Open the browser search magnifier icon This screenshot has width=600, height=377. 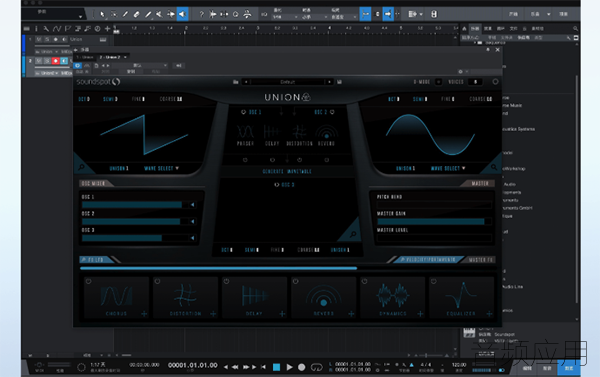point(575,29)
